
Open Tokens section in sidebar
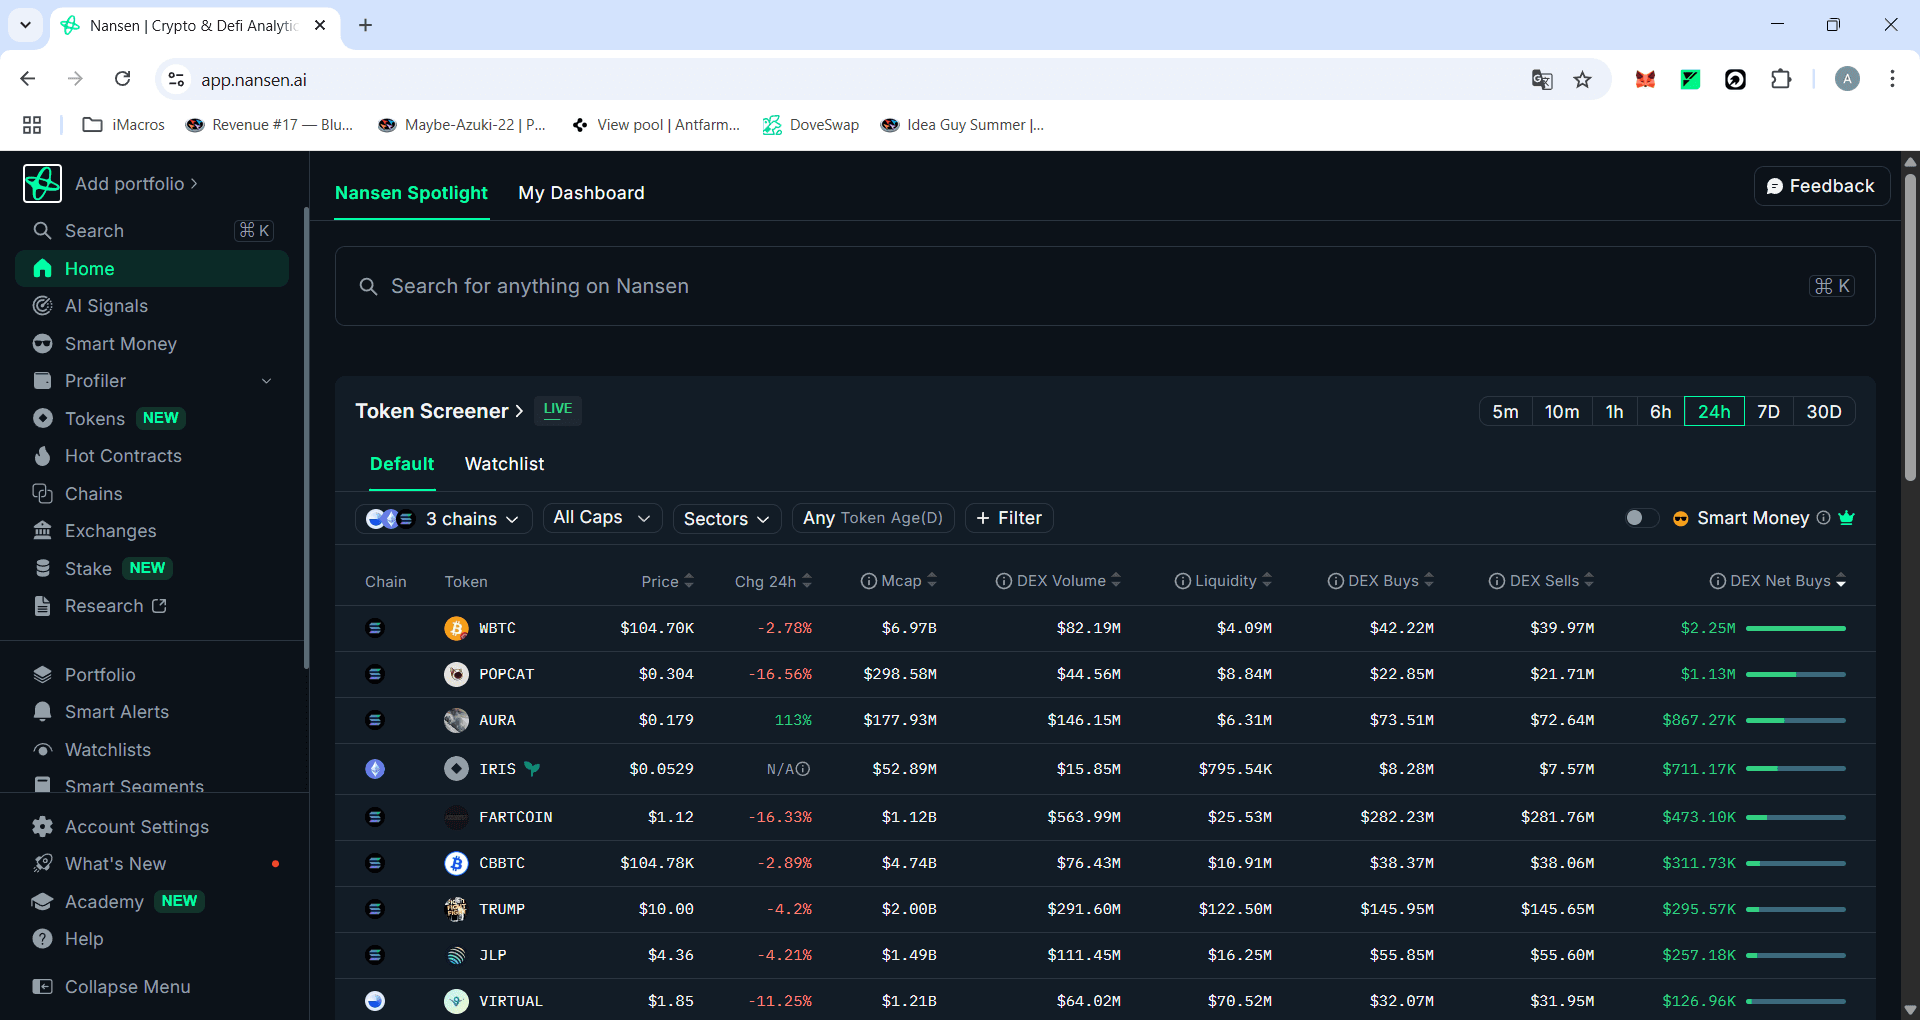tap(95, 419)
